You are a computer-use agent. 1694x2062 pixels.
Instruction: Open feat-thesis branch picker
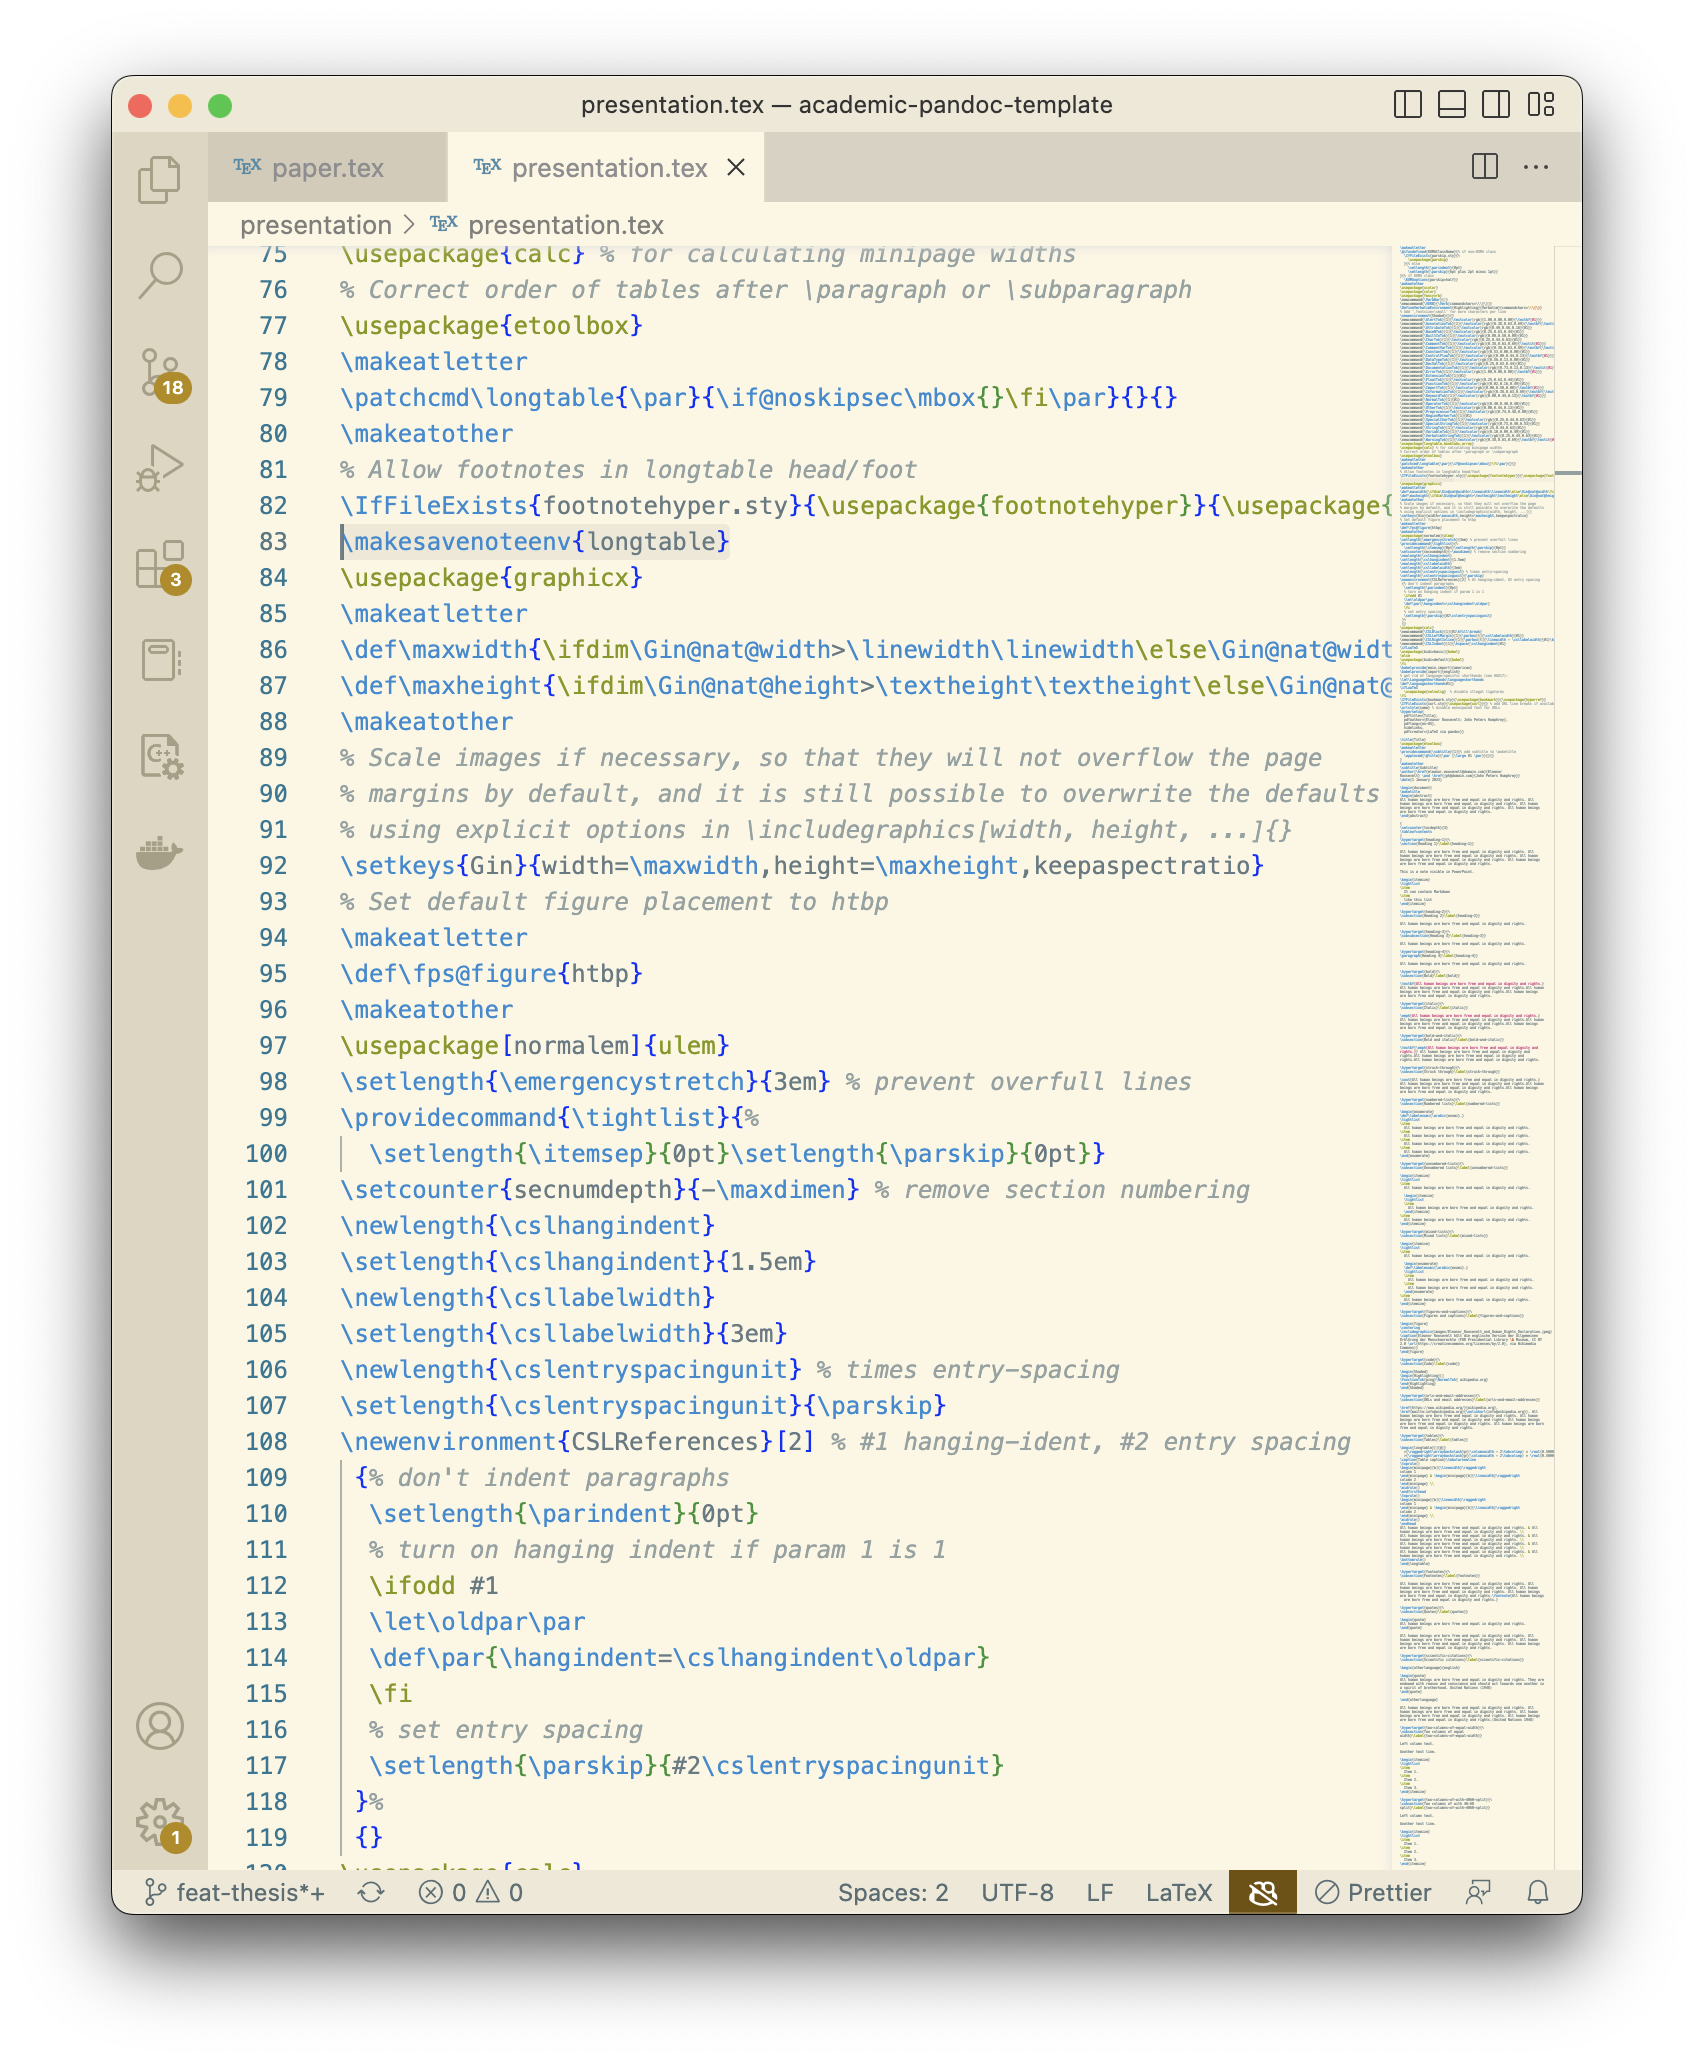pyautogui.click(x=236, y=1892)
